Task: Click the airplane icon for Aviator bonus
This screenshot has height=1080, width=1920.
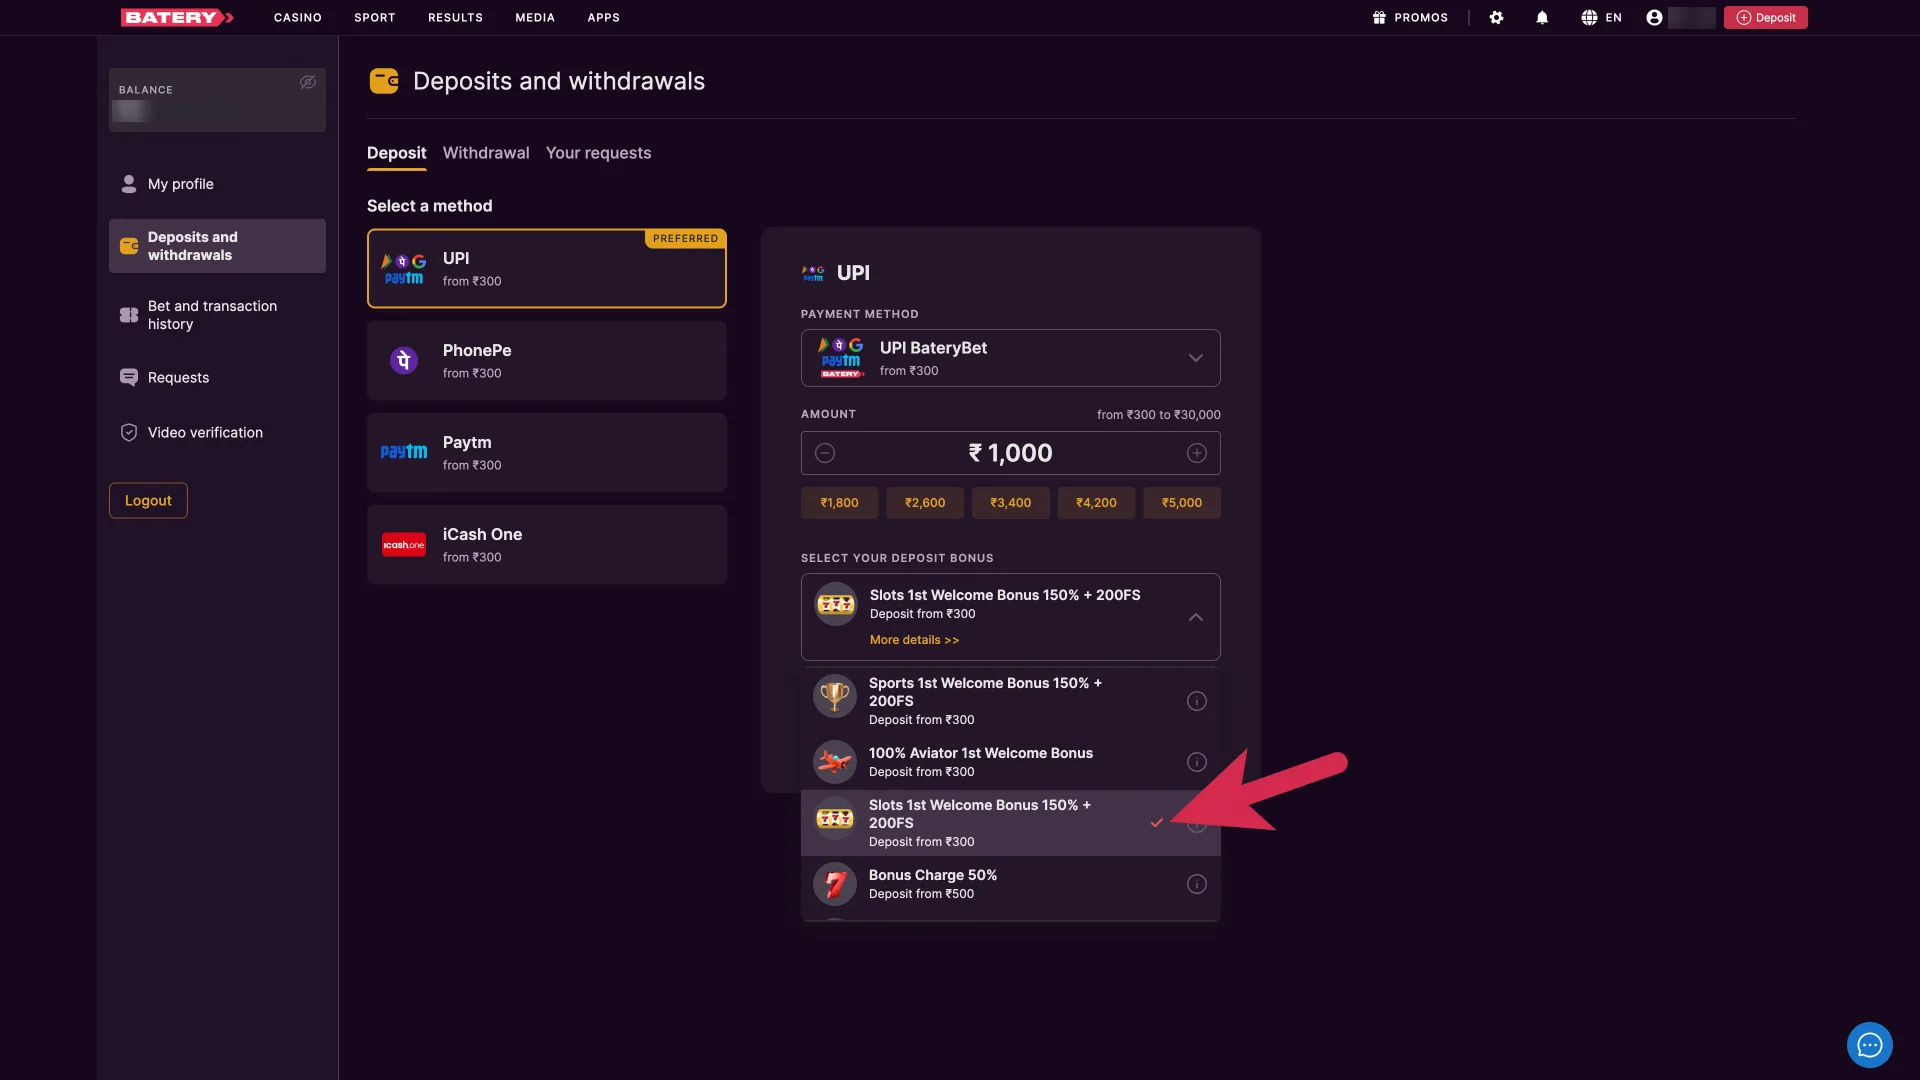Action: (x=834, y=762)
